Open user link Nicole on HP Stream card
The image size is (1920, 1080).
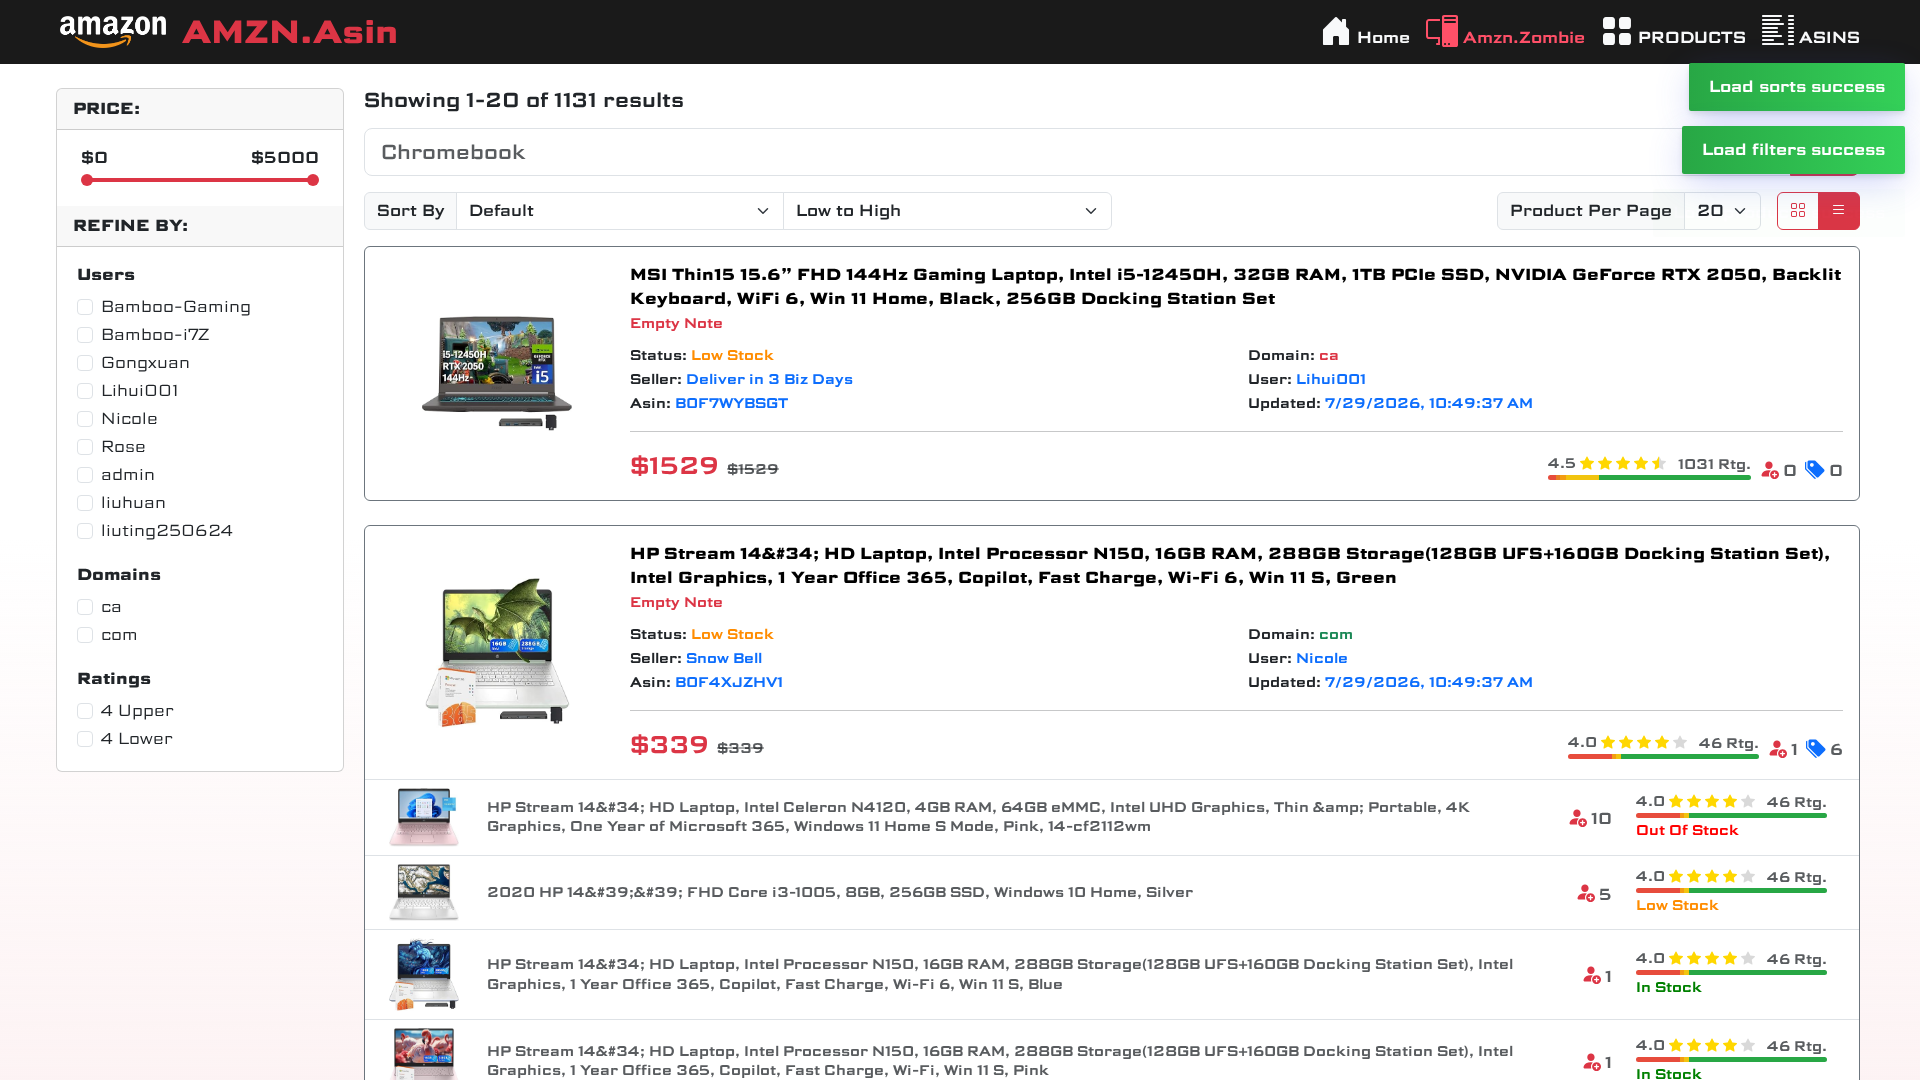(x=1322, y=658)
